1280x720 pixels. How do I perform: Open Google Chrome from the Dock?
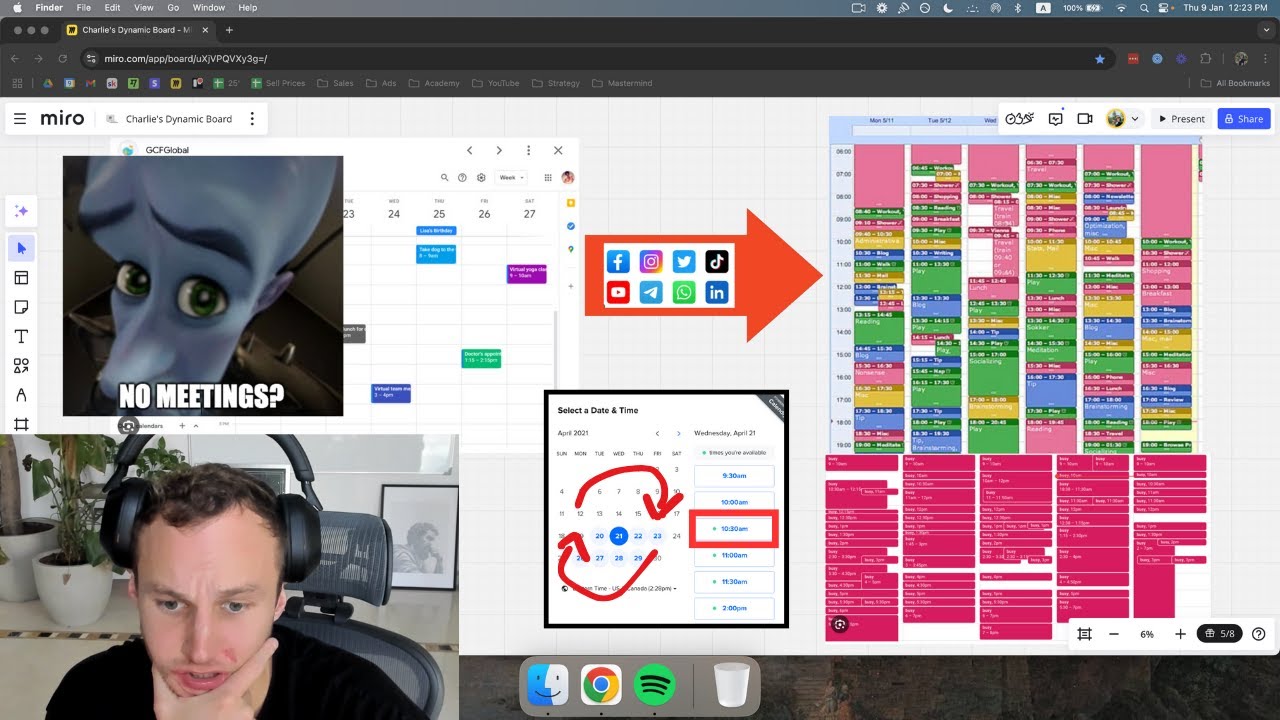[x=600, y=685]
